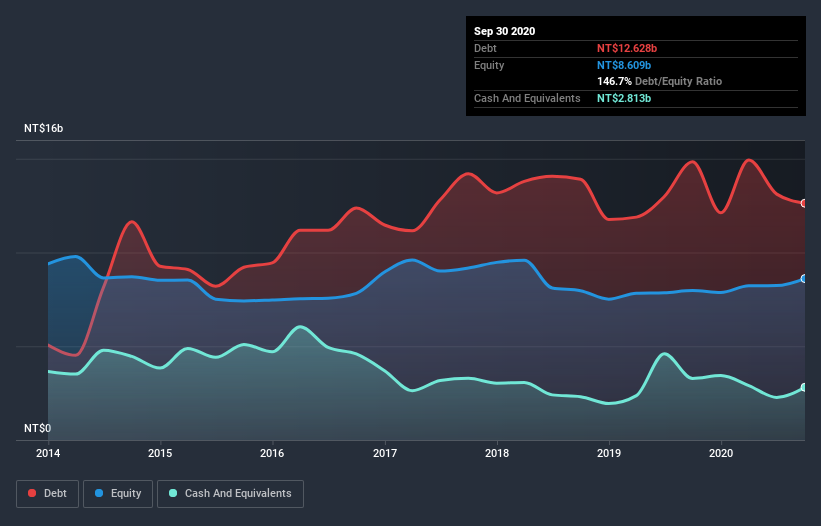The height and width of the screenshot is (526, 821).
Task: Click the 146.7% Debt/Equity Ratio text
Action: point(659,81)
